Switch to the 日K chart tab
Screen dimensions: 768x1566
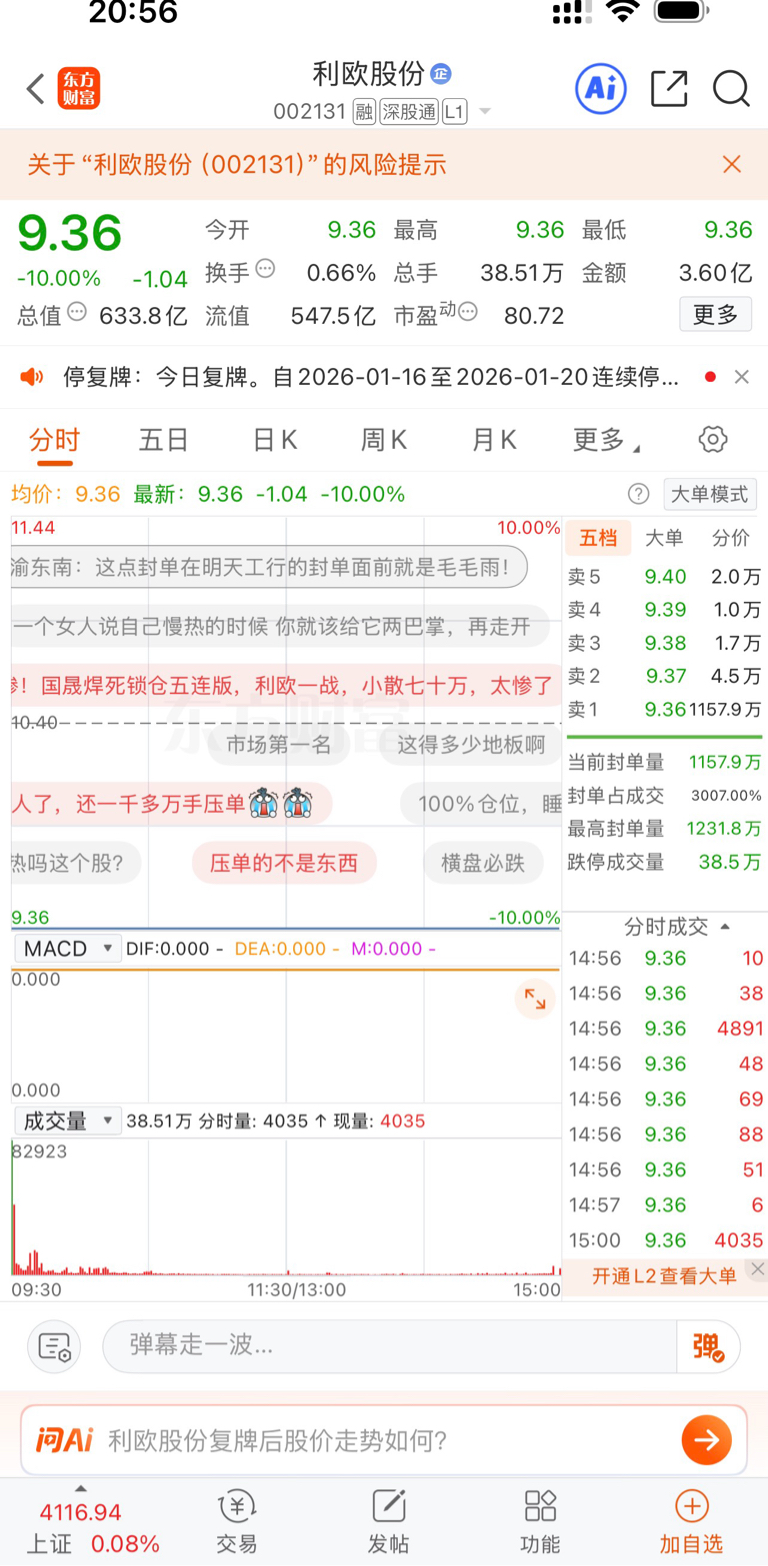point(274,440)
